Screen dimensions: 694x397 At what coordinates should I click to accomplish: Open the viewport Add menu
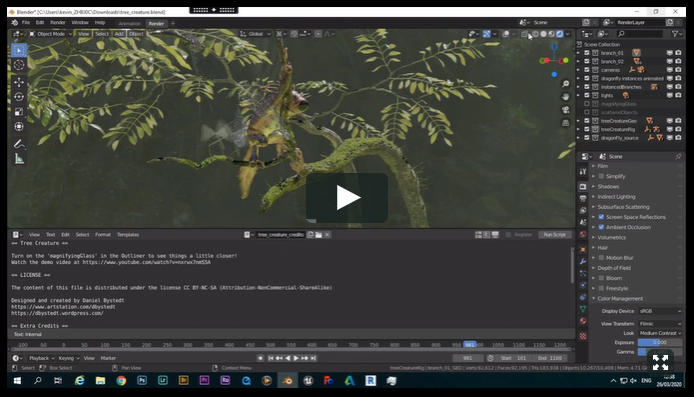119,34
